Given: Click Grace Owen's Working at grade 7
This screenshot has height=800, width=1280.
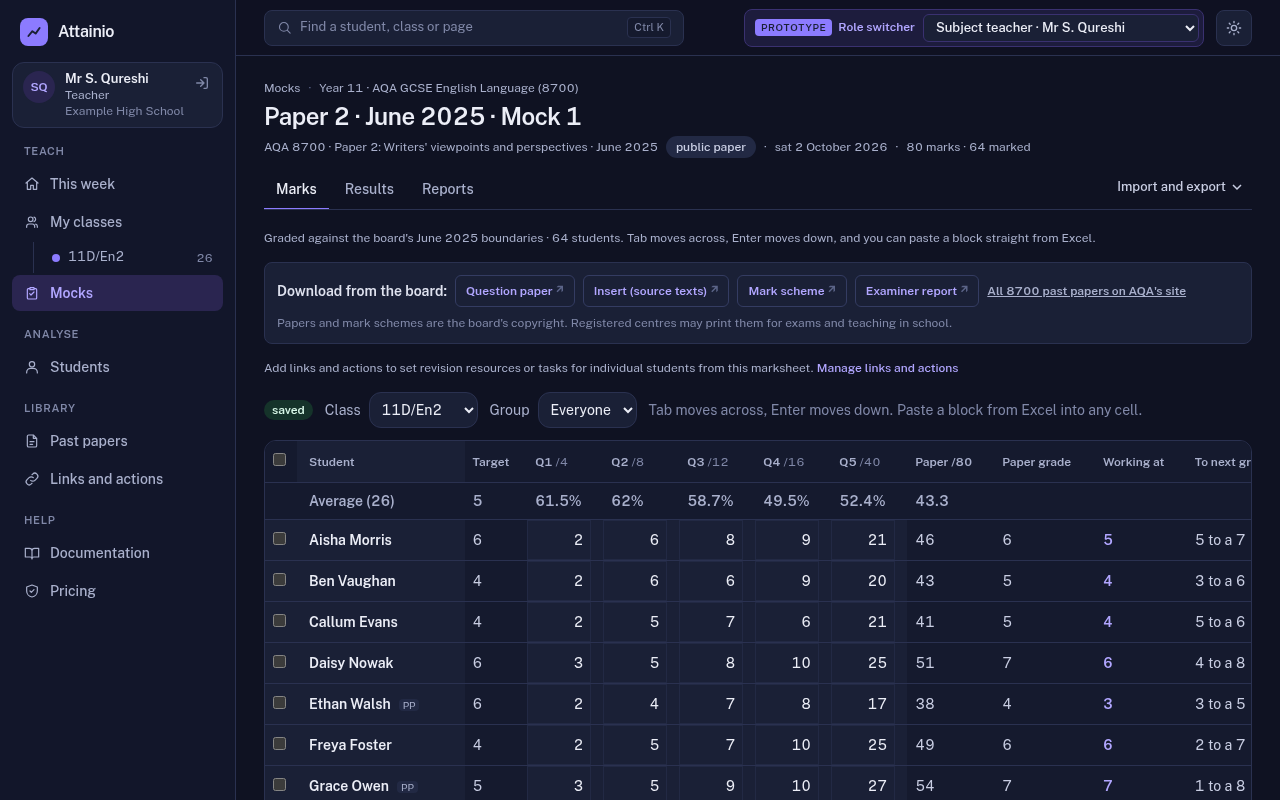Looking at the screenshot, I should [1107, 786].
